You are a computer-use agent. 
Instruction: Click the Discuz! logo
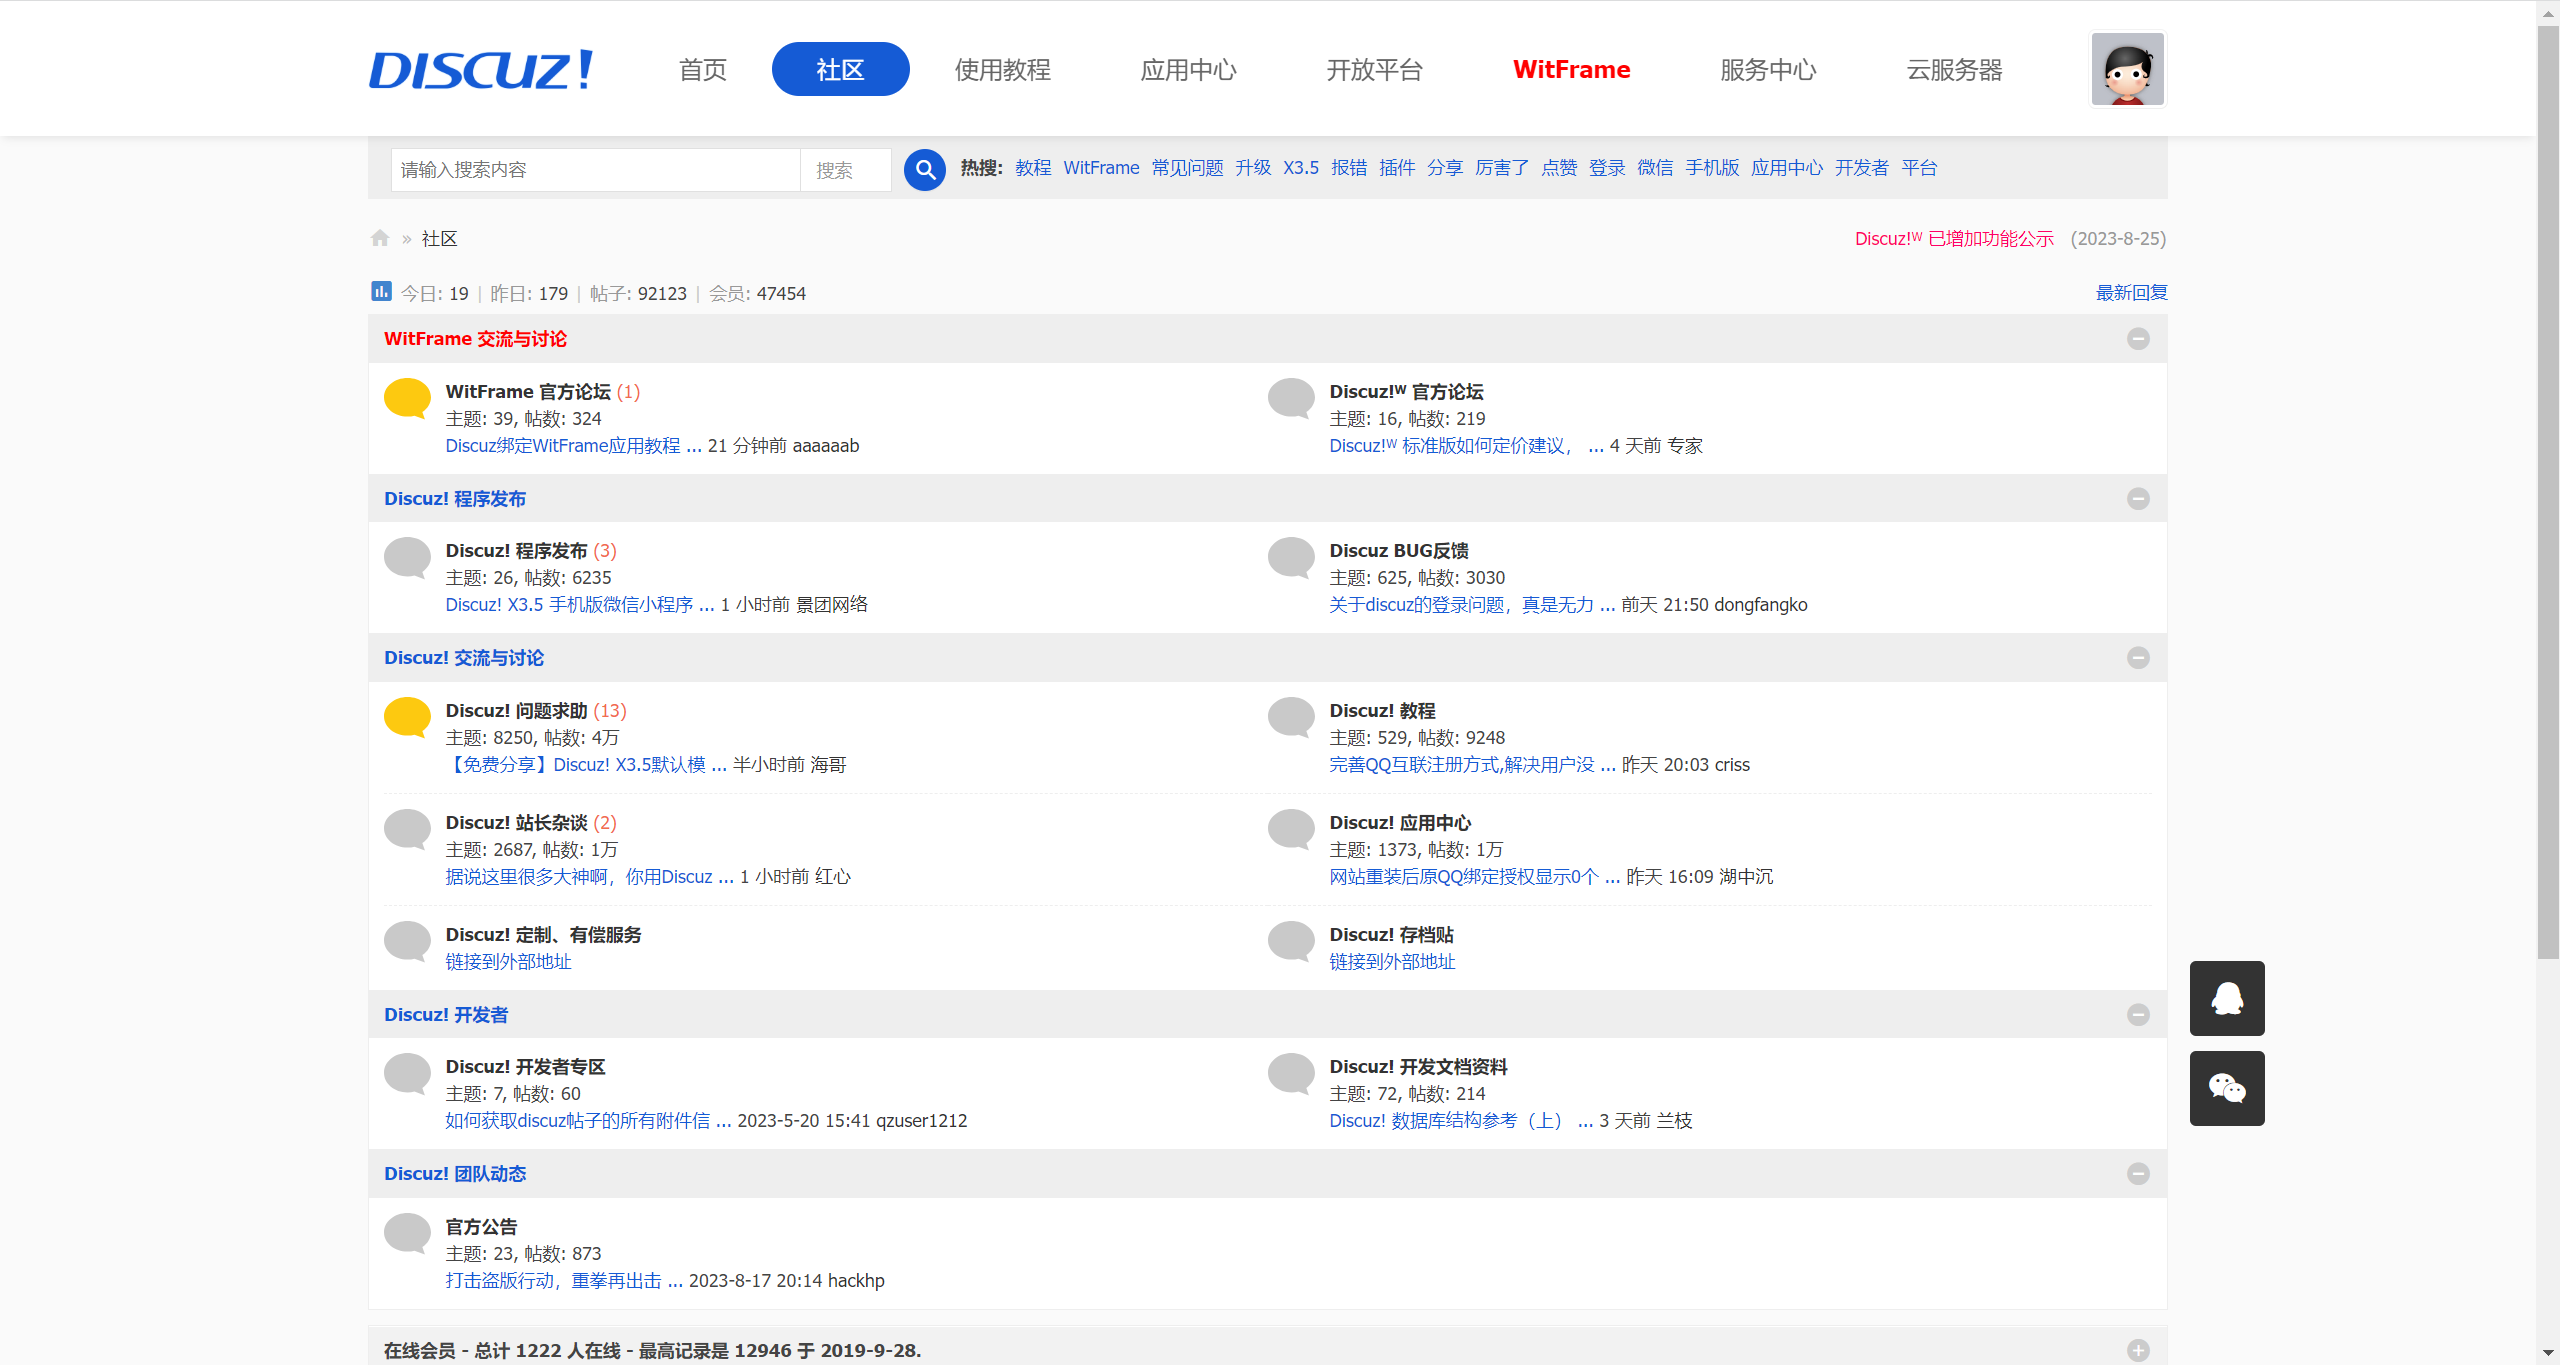(481, 69)
